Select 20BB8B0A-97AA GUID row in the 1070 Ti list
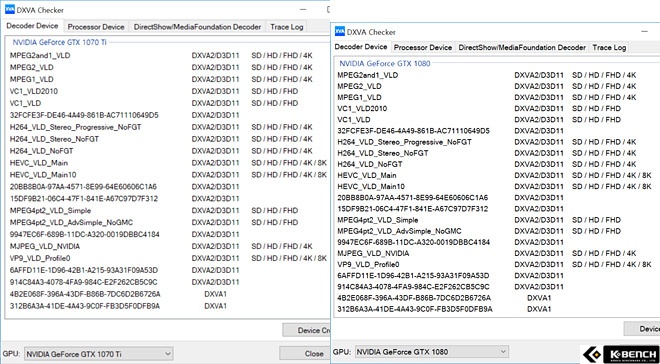 pyautogui.click(x=168, y=186)
